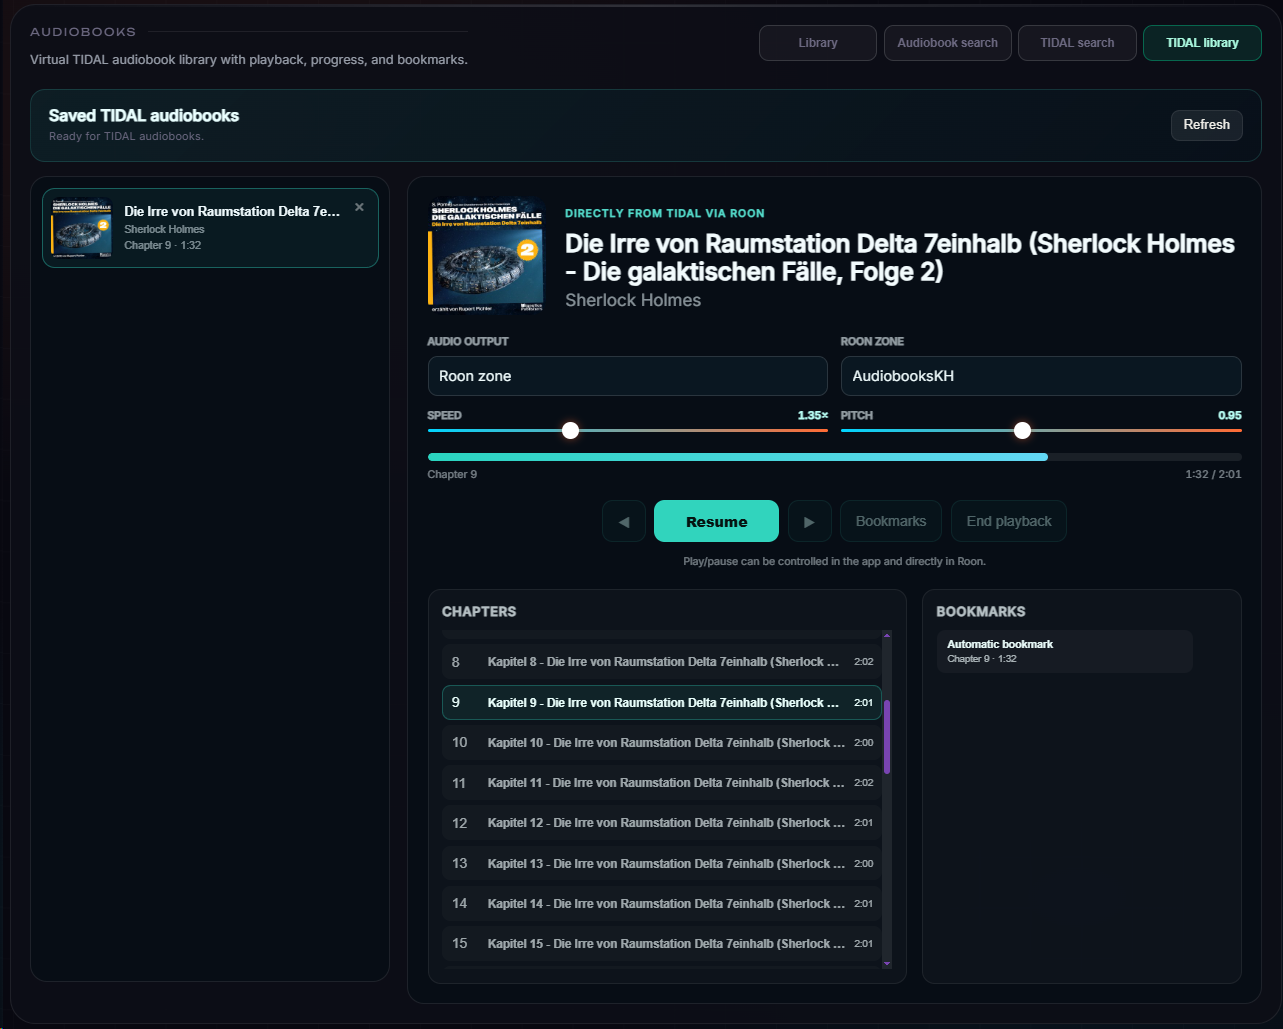
Task: Skip to previous chapter arrow button
Action: (624, 521)
